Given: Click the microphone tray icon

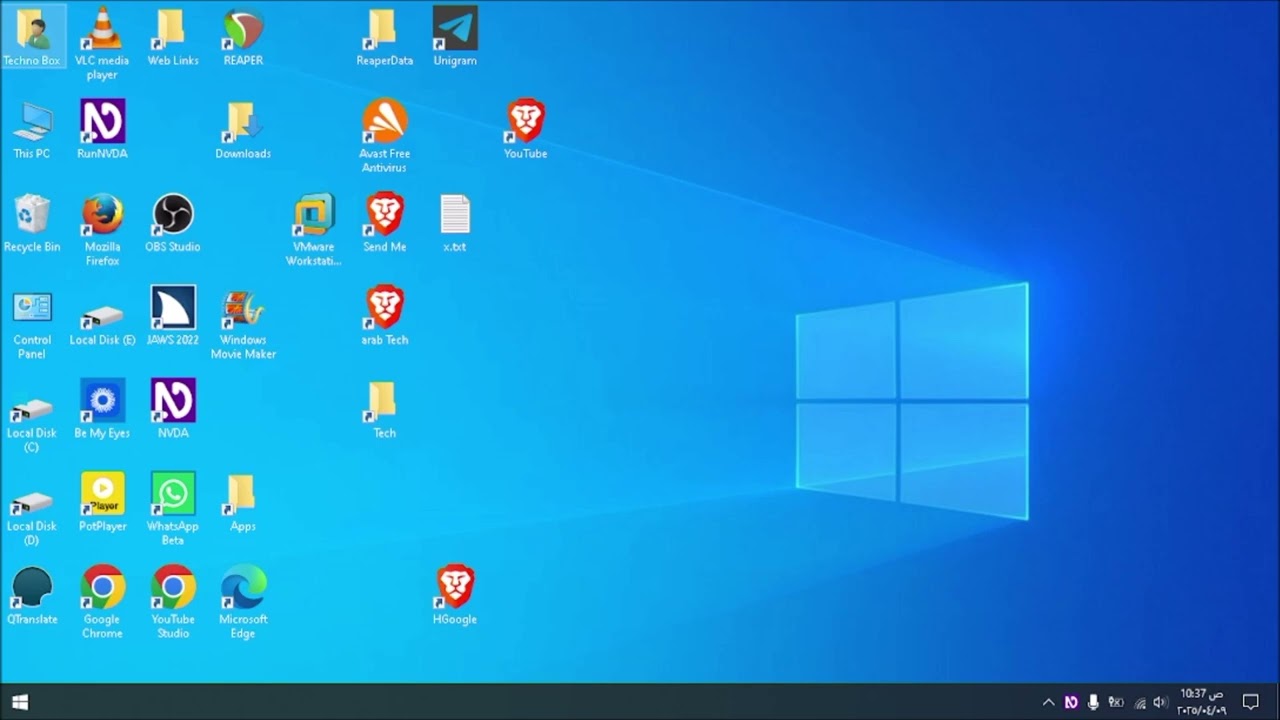Looking at the screenshot, I should [x=1094, y=702].
